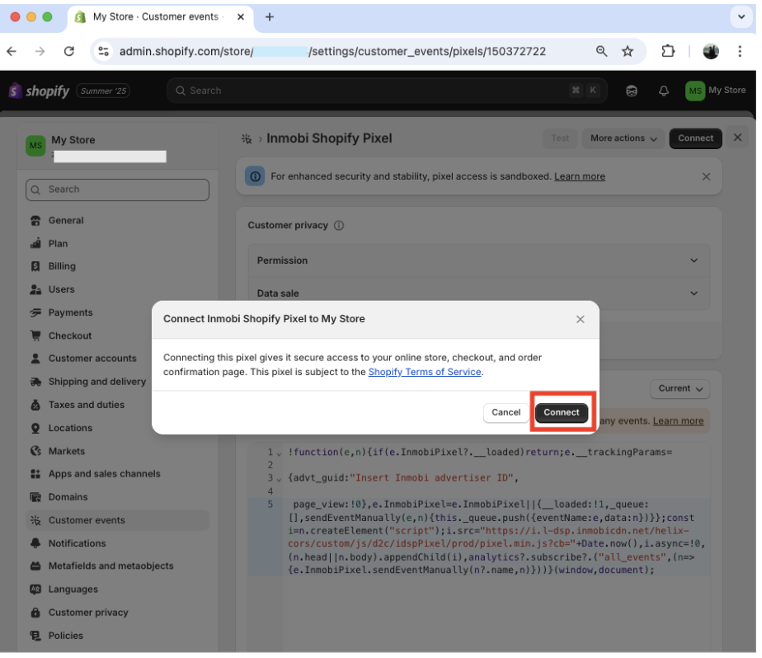The width and height of the screenshot is (762, 658).
Task: Click My Store name in settings sidebar
Action: tap(73, 140)
